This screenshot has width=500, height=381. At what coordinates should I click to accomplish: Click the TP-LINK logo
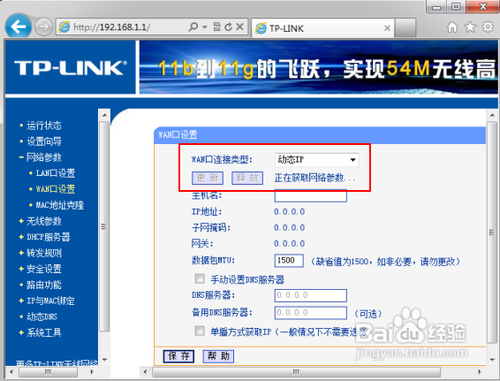pos(70,68)
